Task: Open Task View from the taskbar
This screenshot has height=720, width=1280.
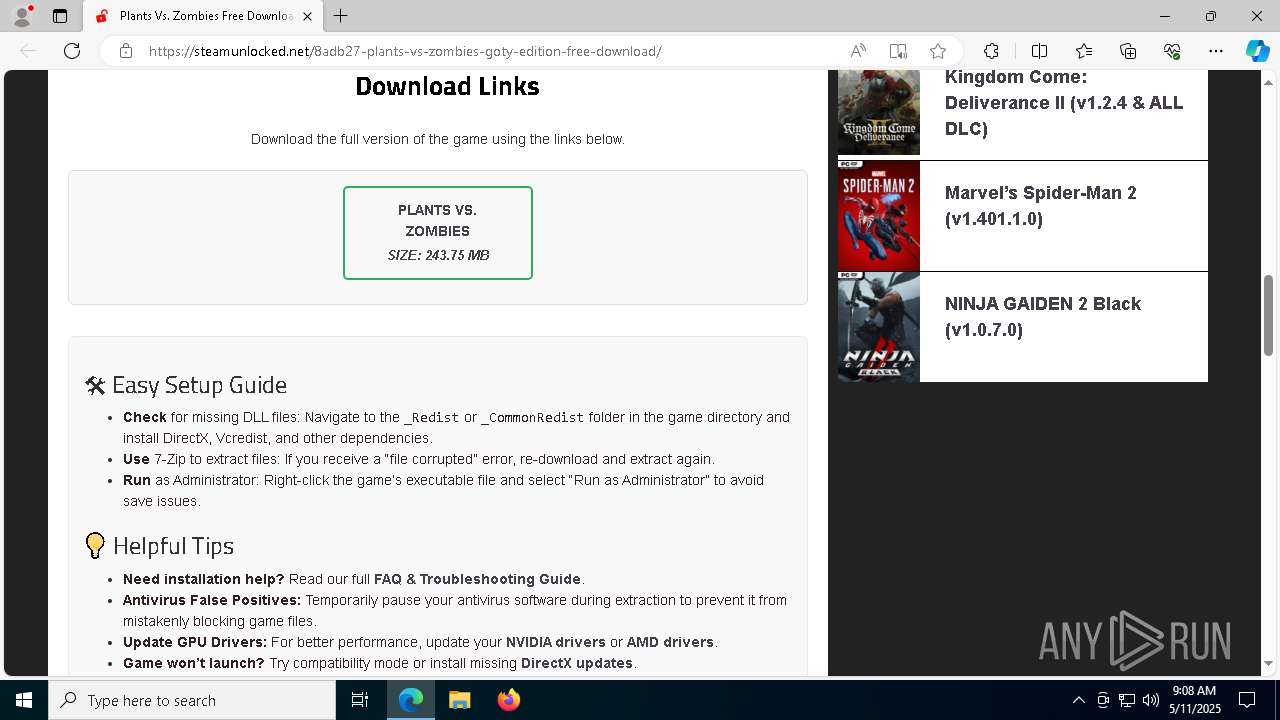Action: [x=360, y=700]
